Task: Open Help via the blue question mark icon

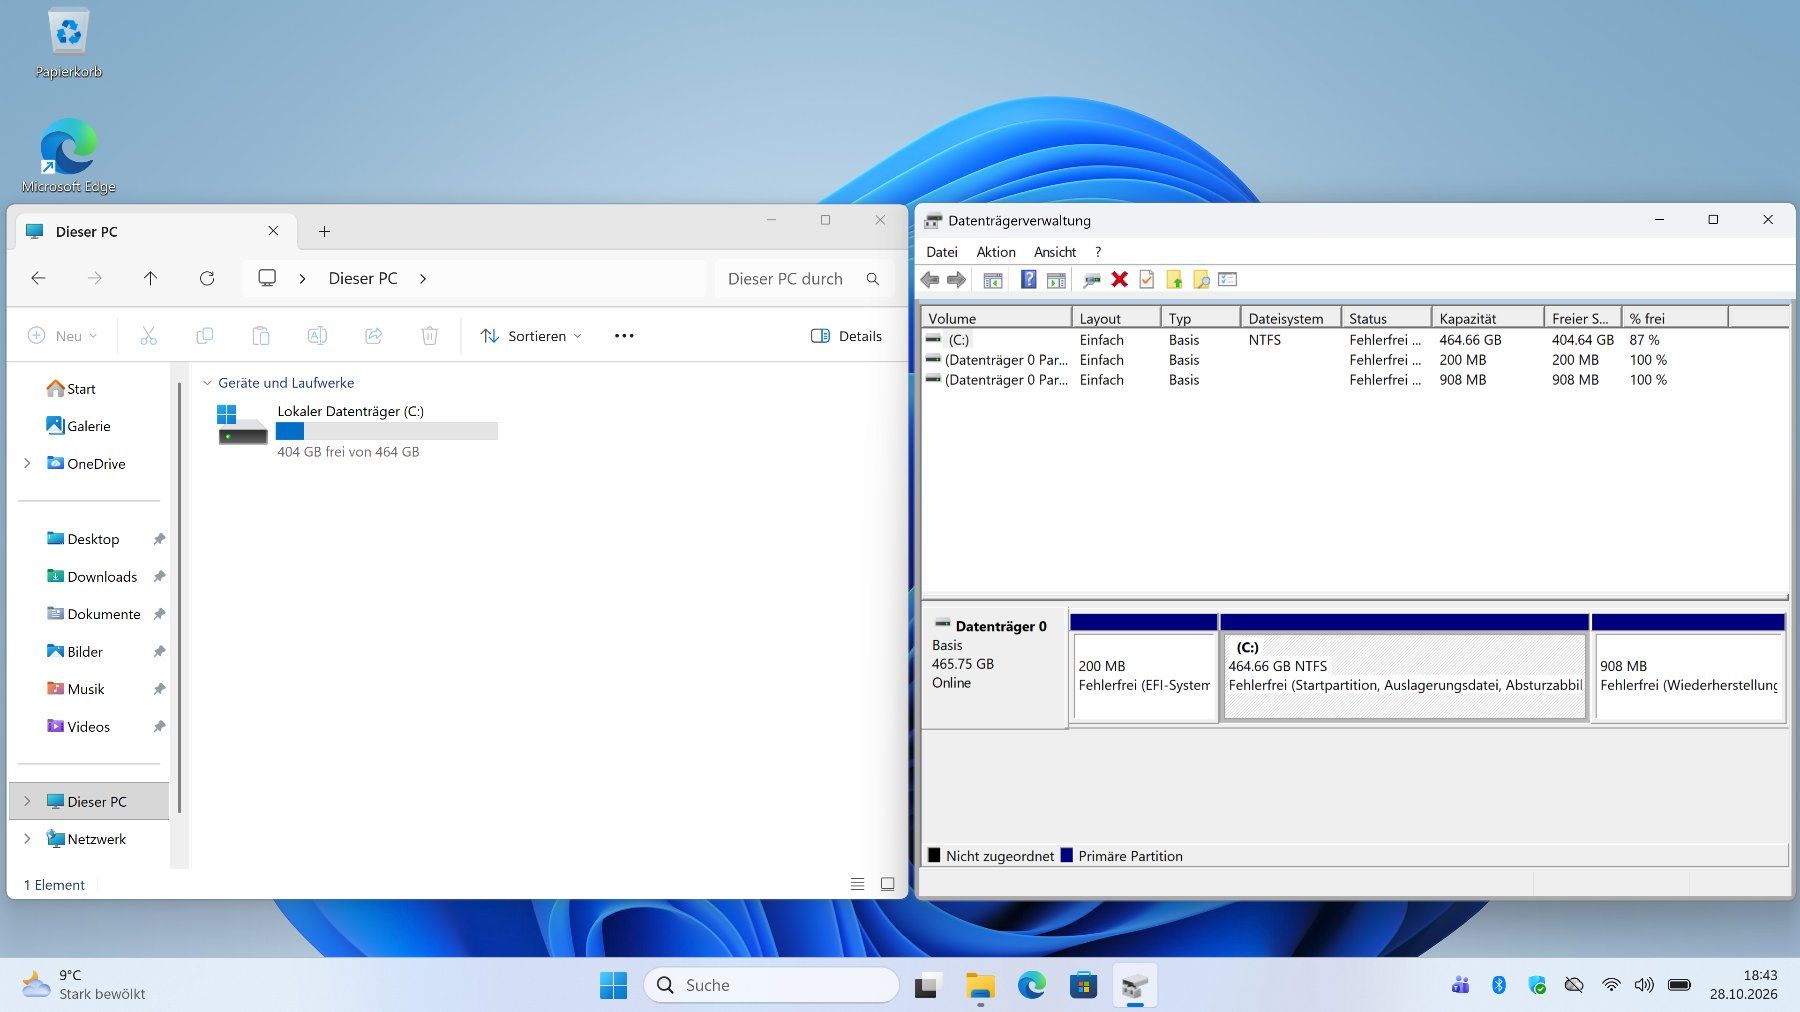Action: [x=1028, y=280]
